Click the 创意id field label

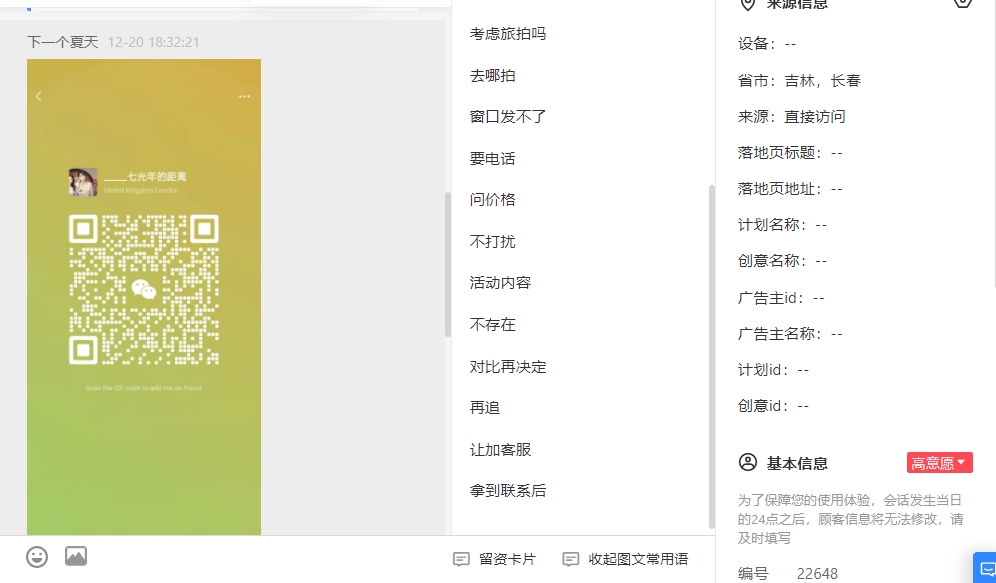(764, 406)
